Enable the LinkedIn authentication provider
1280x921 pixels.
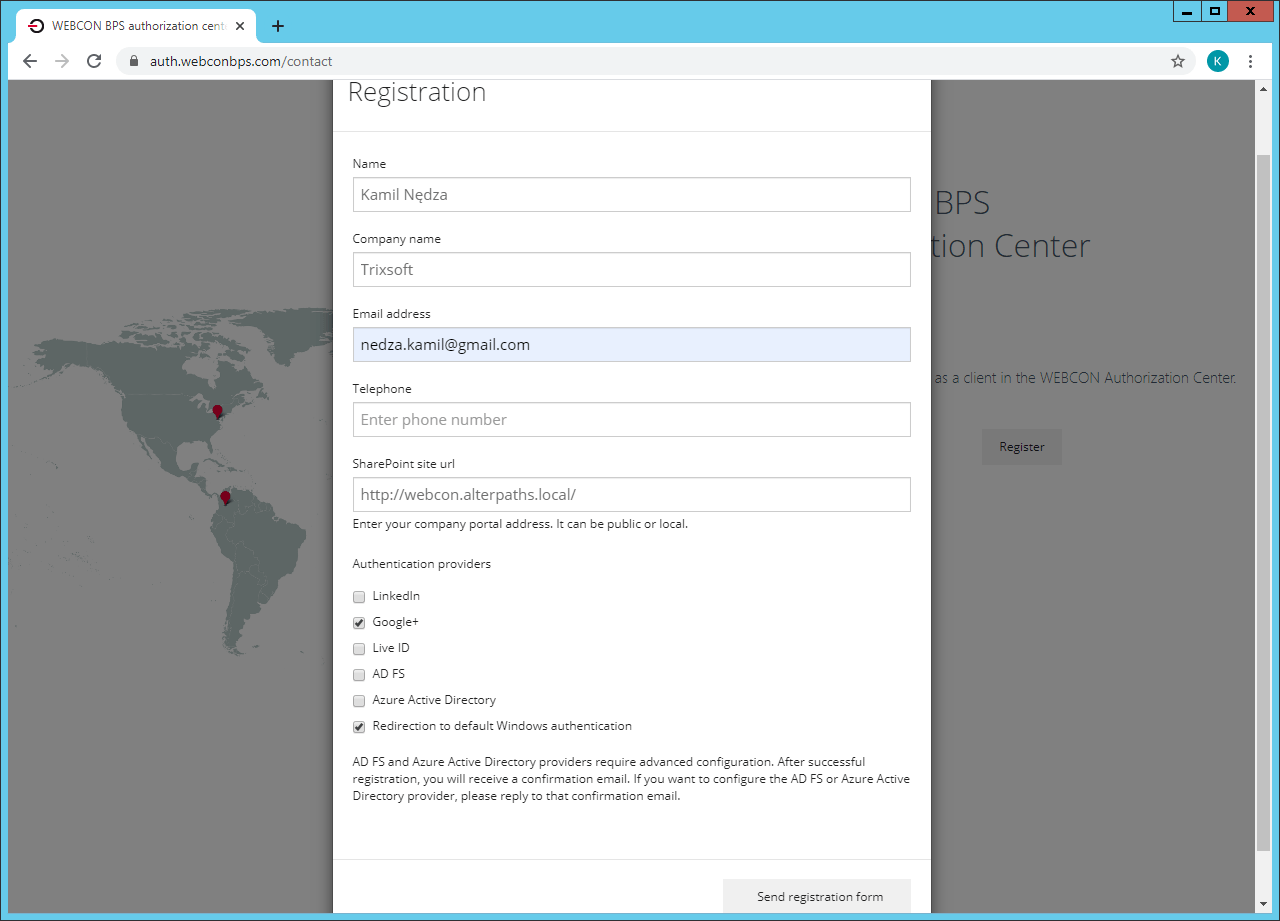[x=359, y=596]
